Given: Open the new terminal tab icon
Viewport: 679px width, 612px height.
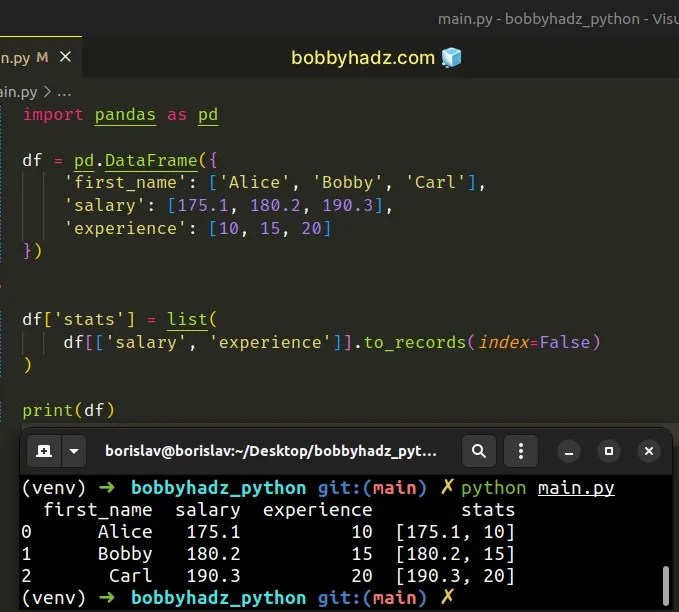Looking at the screenshot, I should pyautogui.click(x=44, y=451).
